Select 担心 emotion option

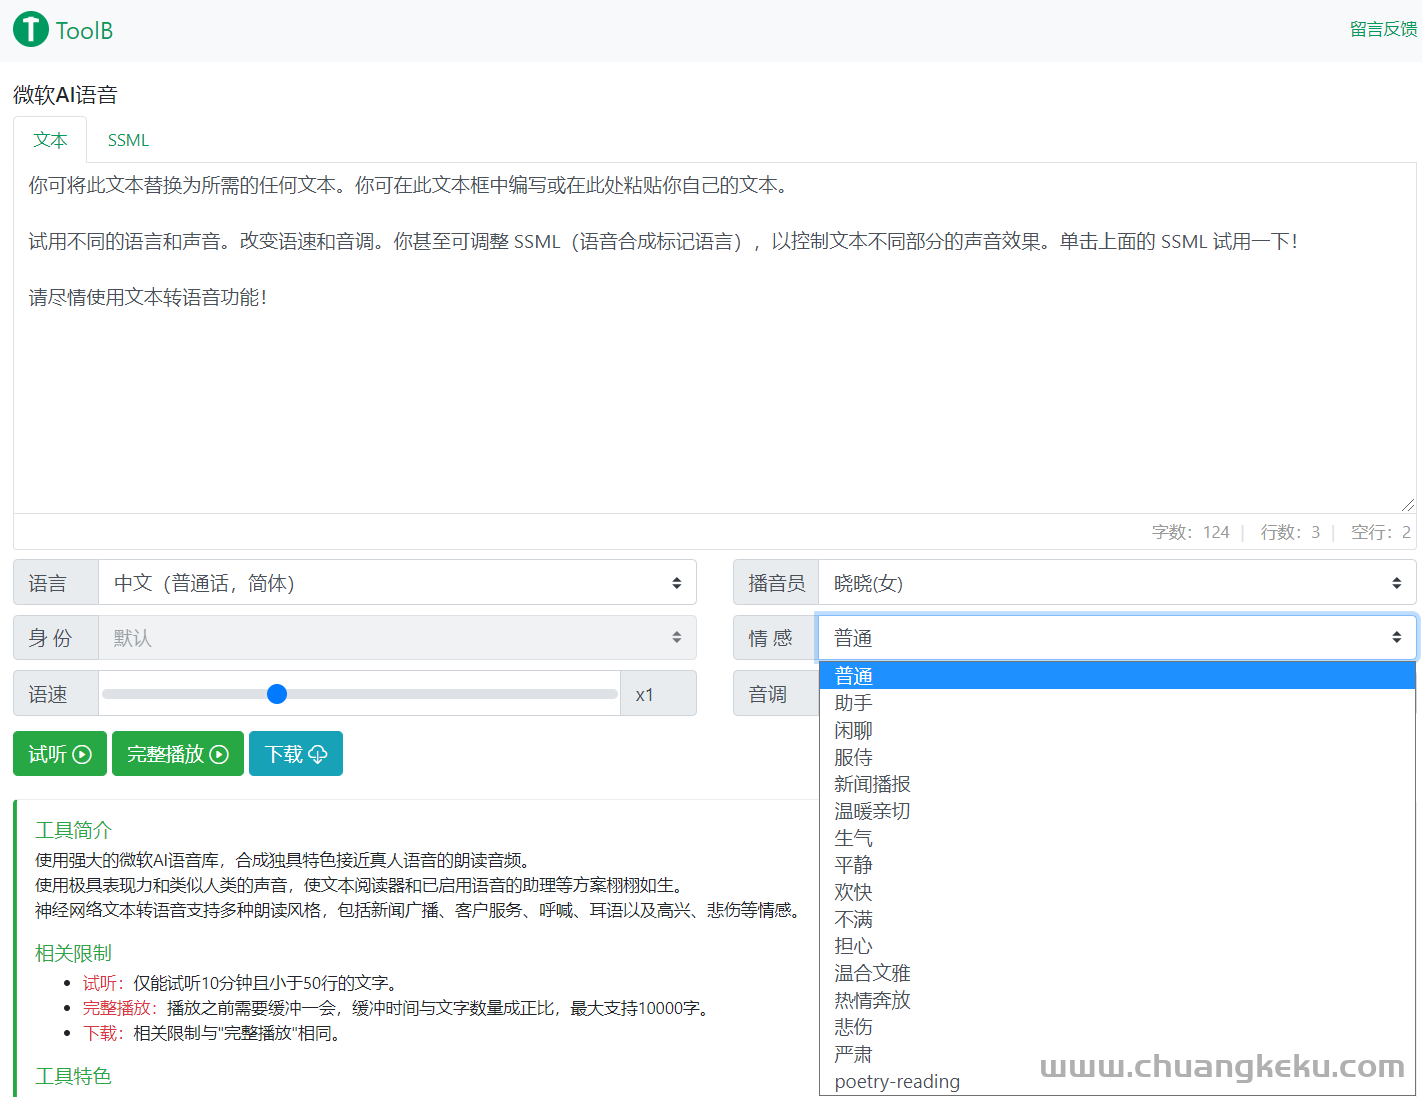click(x=1117, y=946)
